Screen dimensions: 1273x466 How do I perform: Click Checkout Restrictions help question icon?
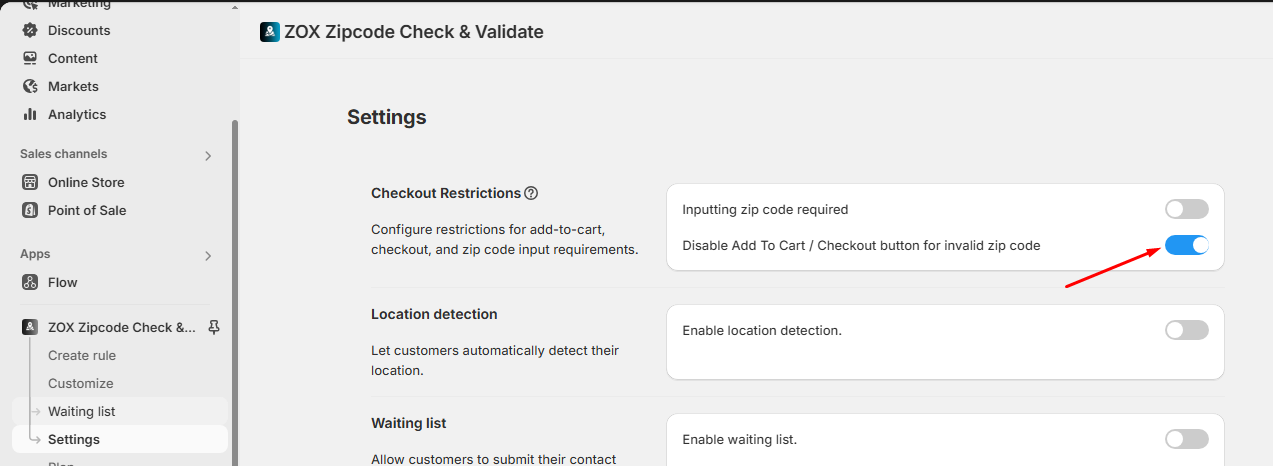click(531, 193)
